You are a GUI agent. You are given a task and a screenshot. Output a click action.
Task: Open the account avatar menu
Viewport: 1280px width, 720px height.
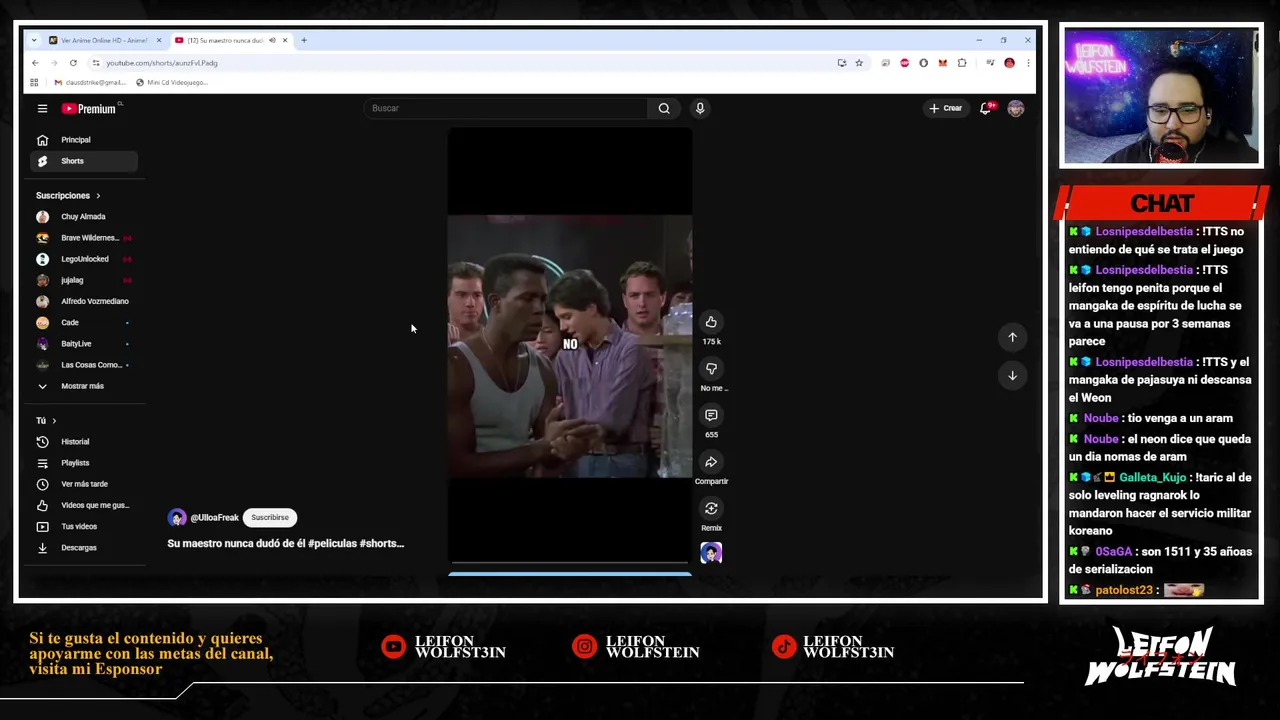pyautogui.click(x=1016, y=108)
